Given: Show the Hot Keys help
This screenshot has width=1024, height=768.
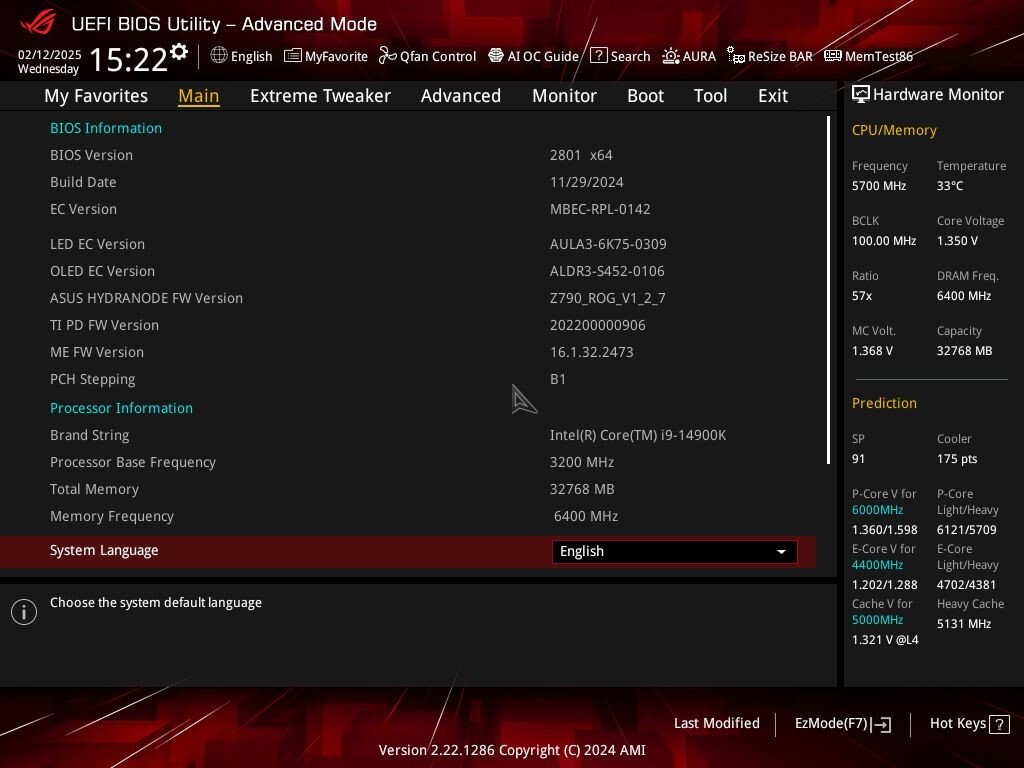Looking at the screenshot, I should [x=969, y=724].
